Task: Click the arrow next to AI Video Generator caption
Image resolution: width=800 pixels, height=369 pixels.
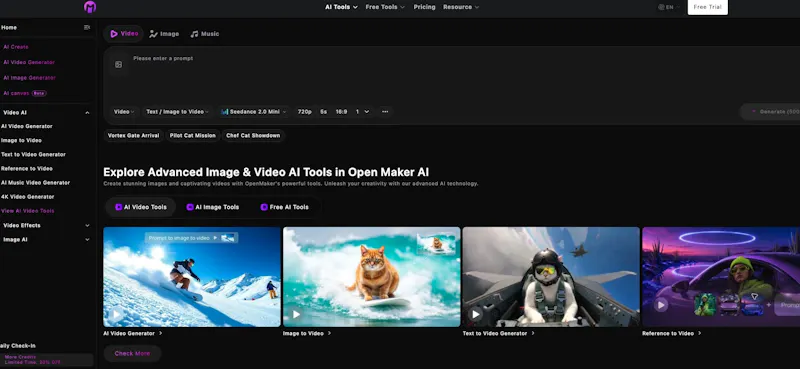Action: 161,333
